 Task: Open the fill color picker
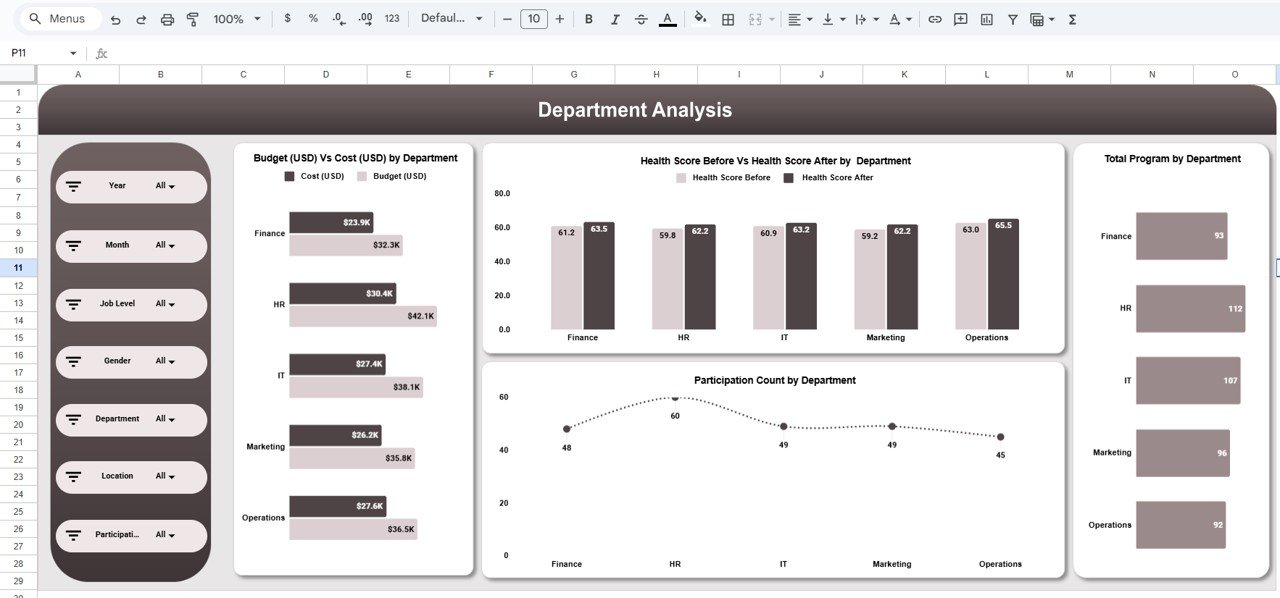[x=700, y=19]
